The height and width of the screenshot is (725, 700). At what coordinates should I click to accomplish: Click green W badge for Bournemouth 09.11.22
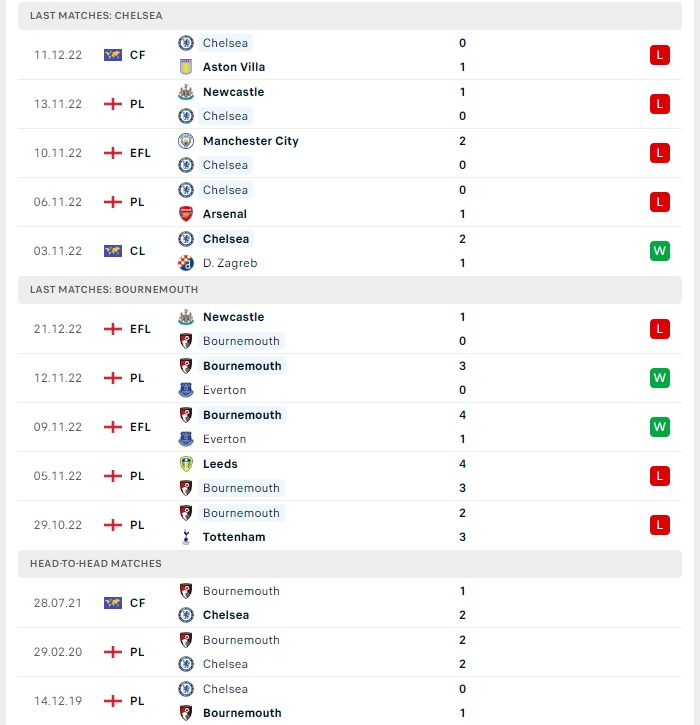click(660, 427)
